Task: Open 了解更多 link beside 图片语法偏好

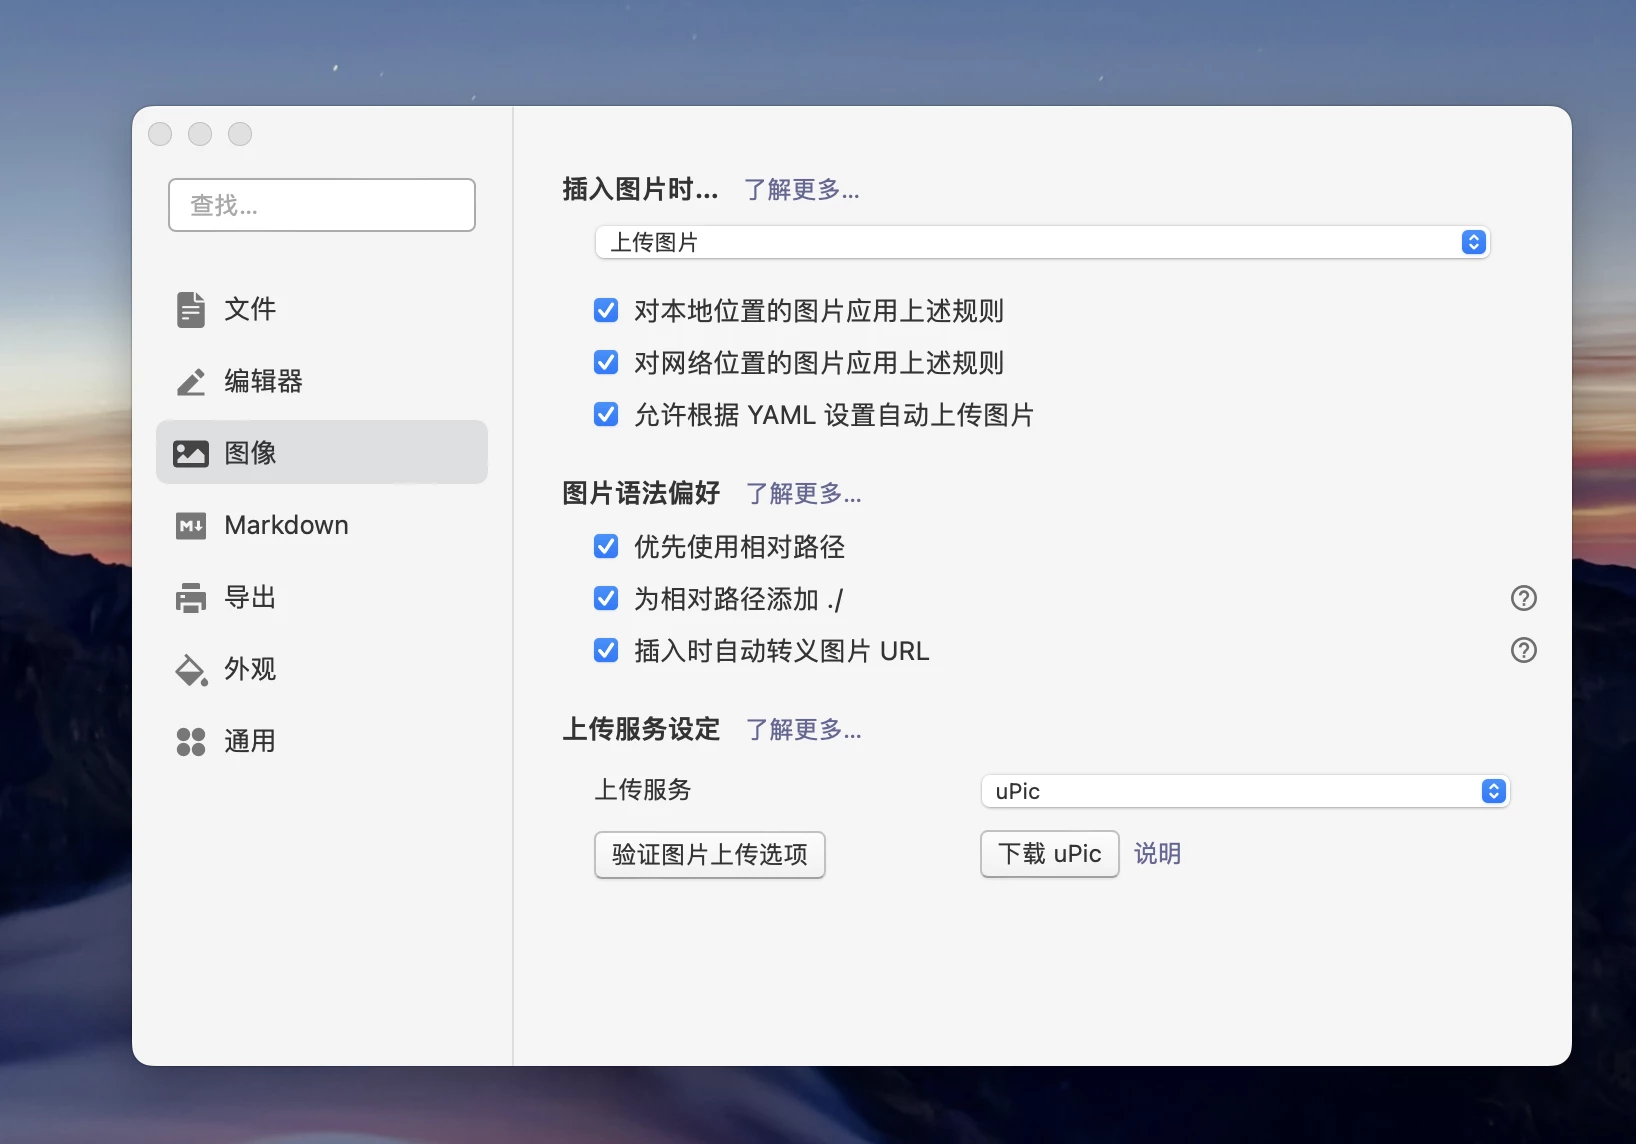Action: tap(804, 493)
